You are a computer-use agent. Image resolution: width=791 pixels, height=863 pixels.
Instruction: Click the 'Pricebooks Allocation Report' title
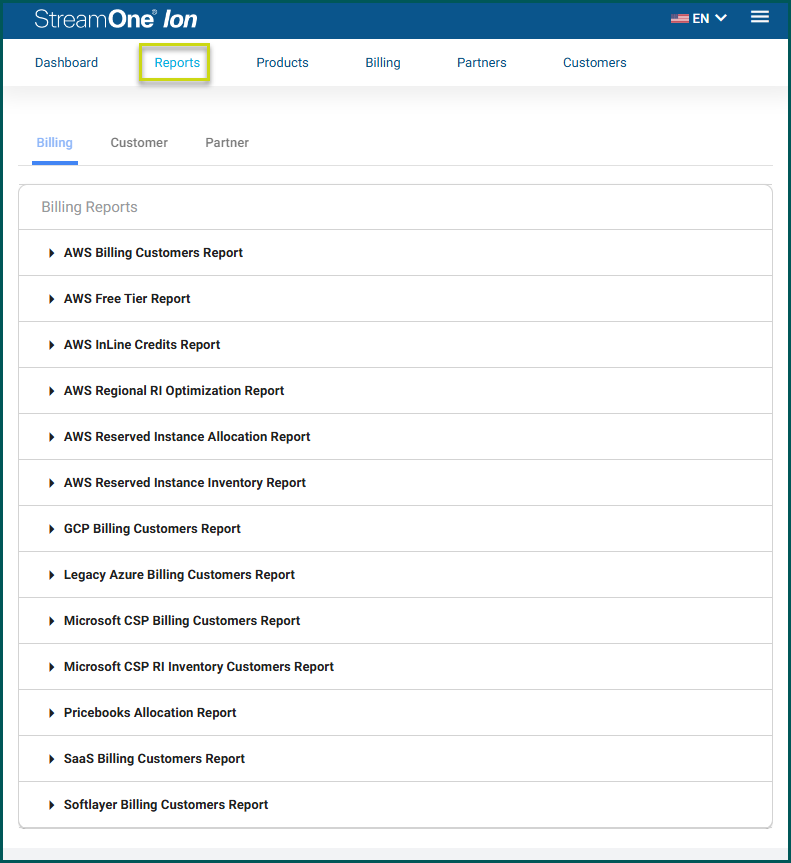click(x=150, y=712)
